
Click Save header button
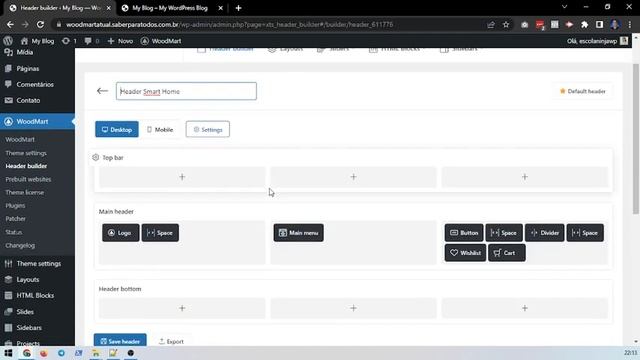click(x=120, y=341)
